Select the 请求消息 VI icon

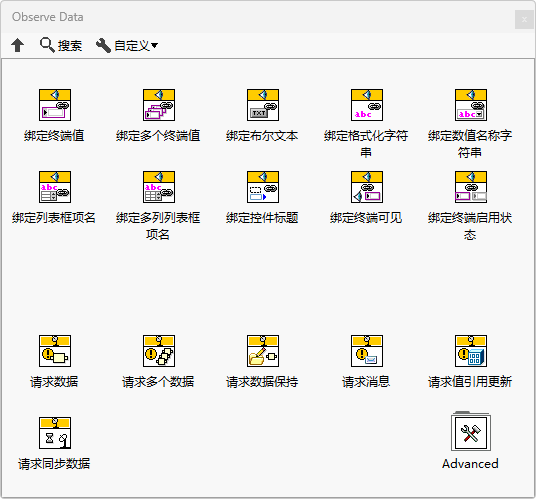(367, 351)
